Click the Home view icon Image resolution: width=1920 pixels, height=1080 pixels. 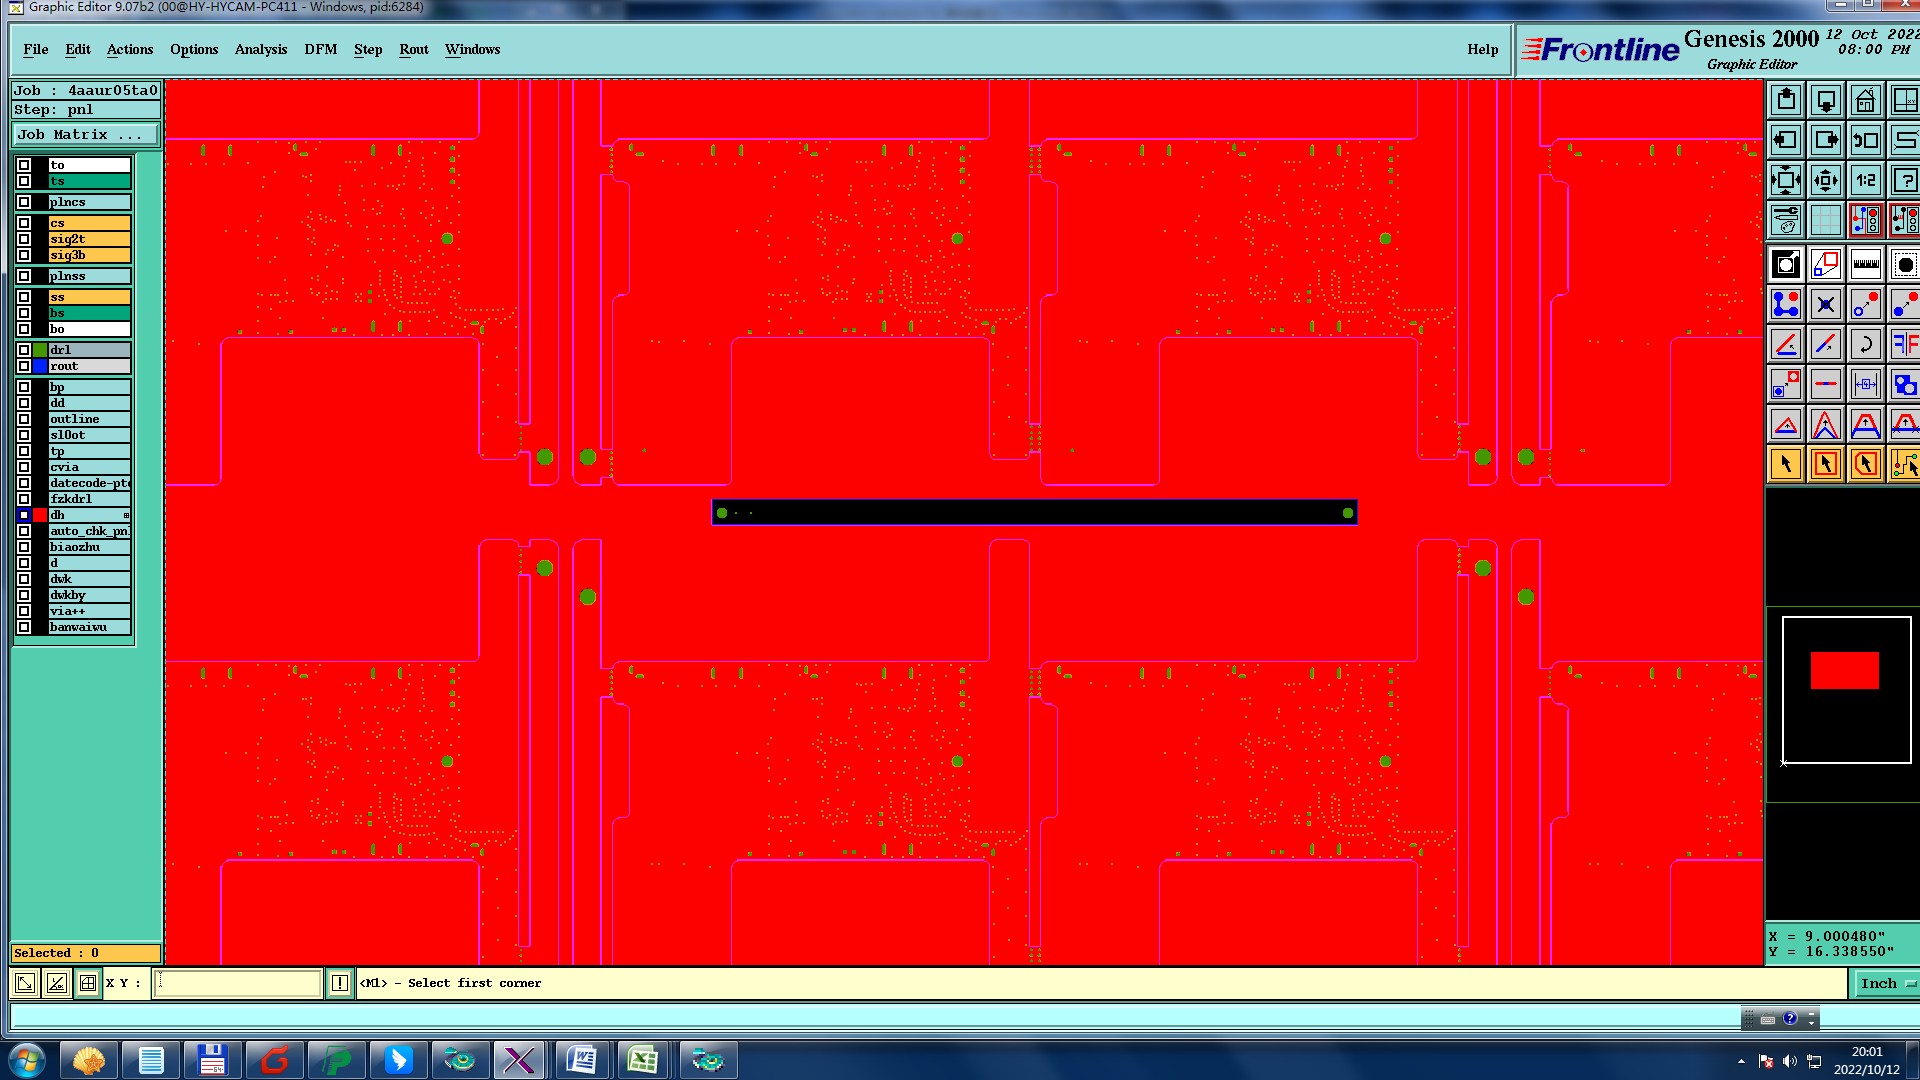[1865, 101]
